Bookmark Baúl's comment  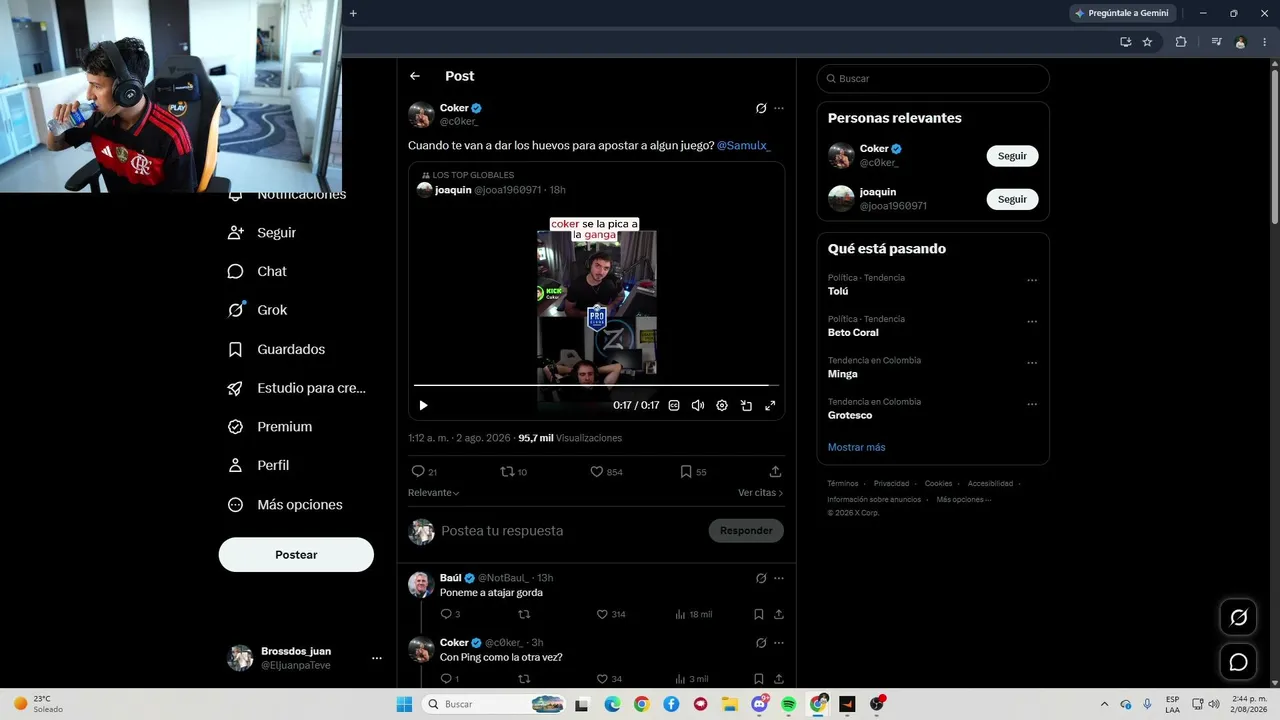point(759,614)
